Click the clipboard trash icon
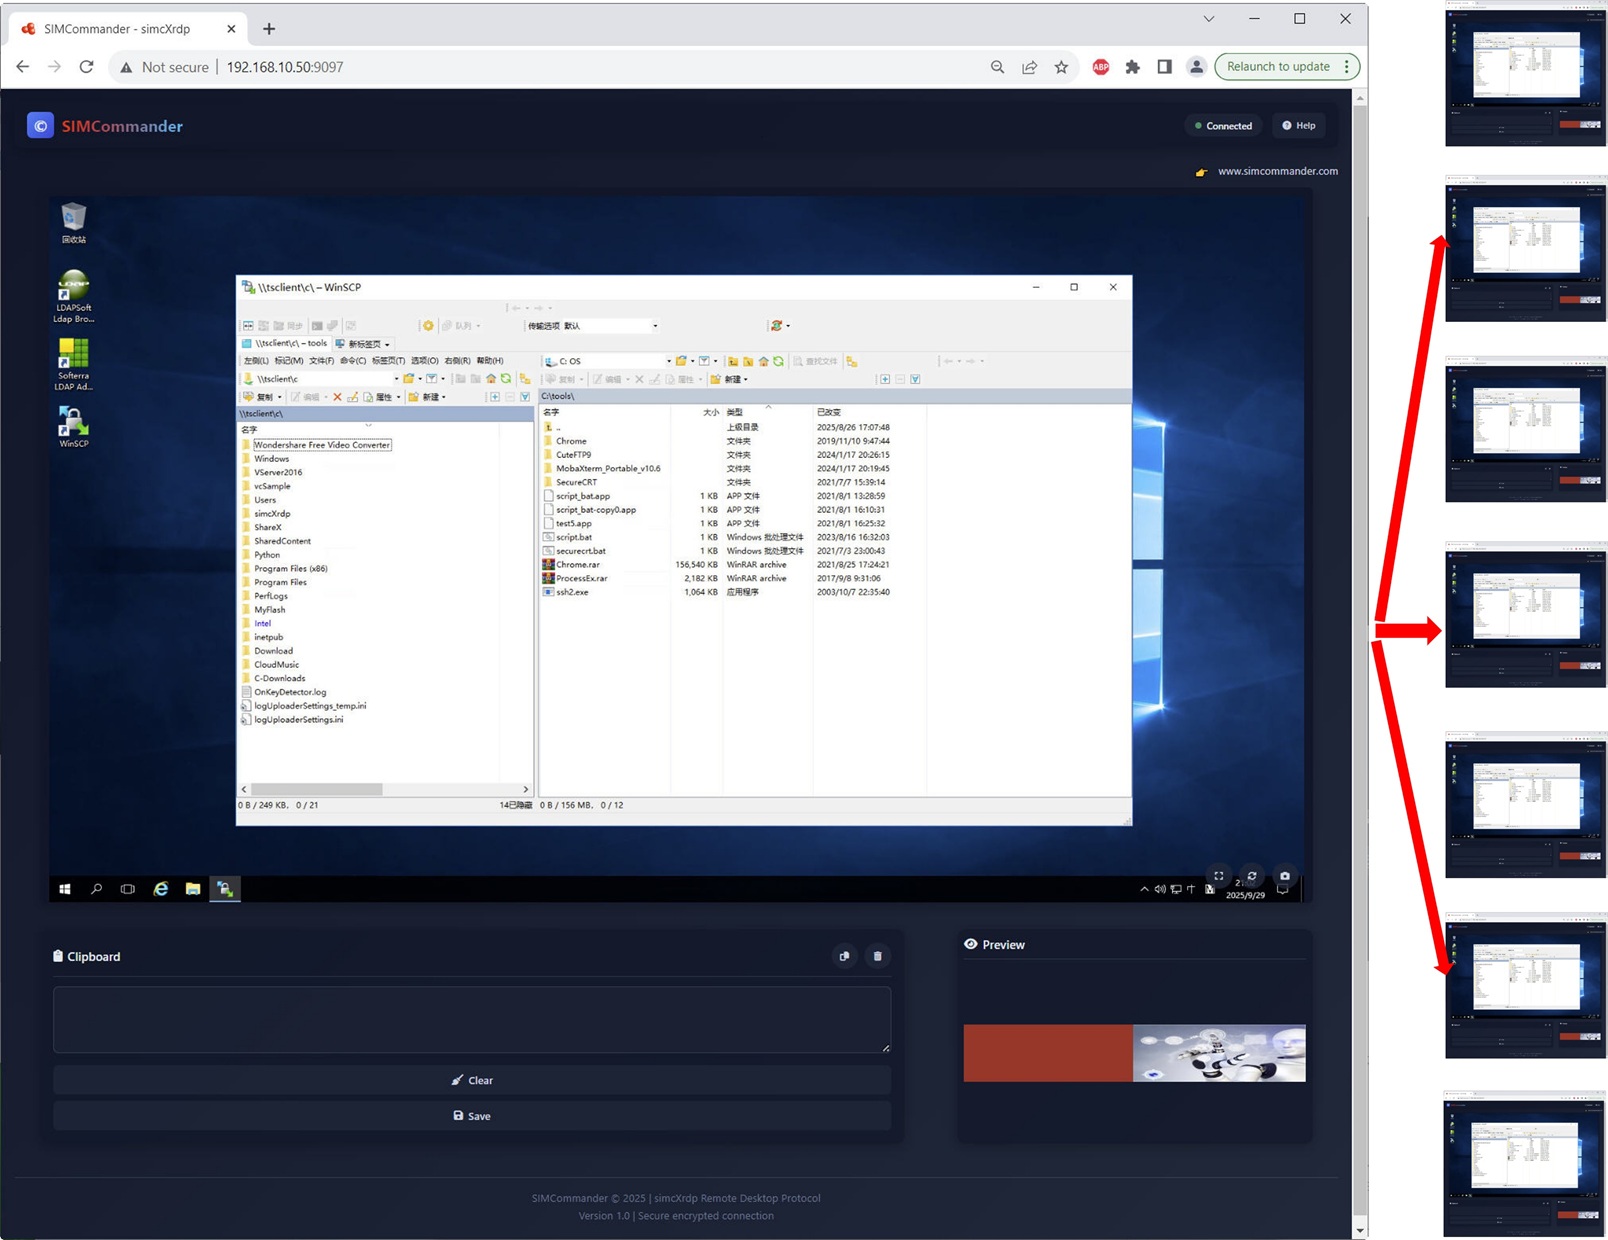The height and width of the screenshot is (1240, 1608). (x=877, y=956)
